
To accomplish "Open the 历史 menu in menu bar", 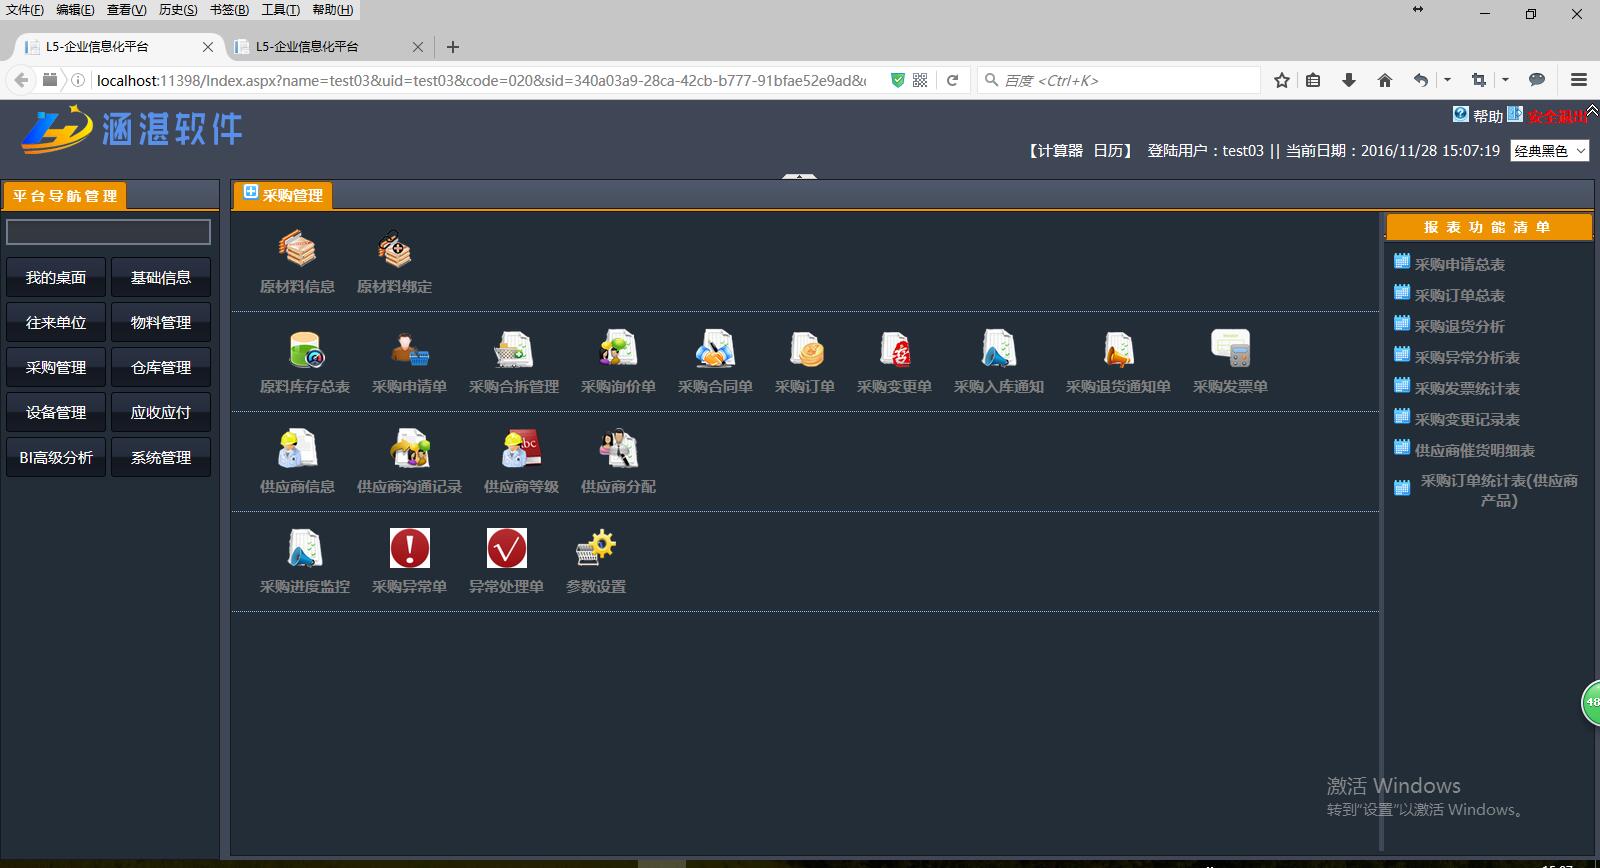I will point(178,10).
